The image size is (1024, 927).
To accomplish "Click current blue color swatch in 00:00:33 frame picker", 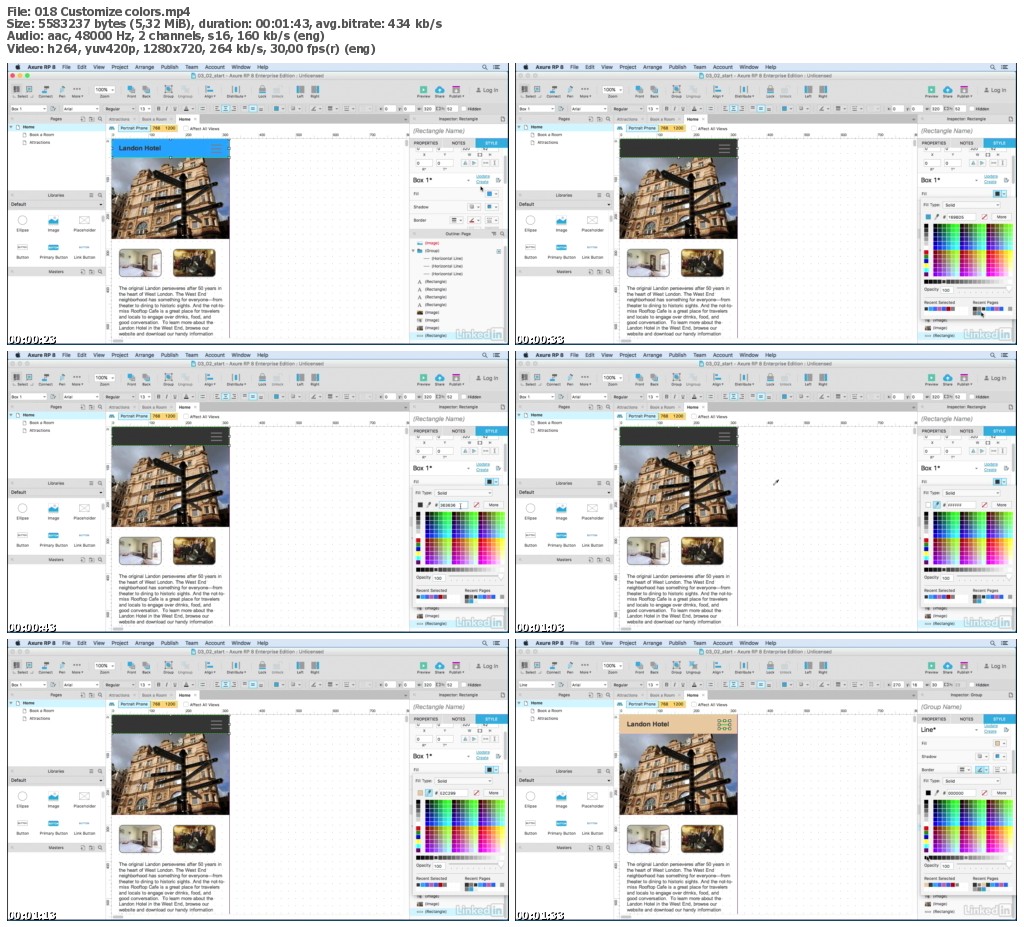I will (x=927, y=217).
